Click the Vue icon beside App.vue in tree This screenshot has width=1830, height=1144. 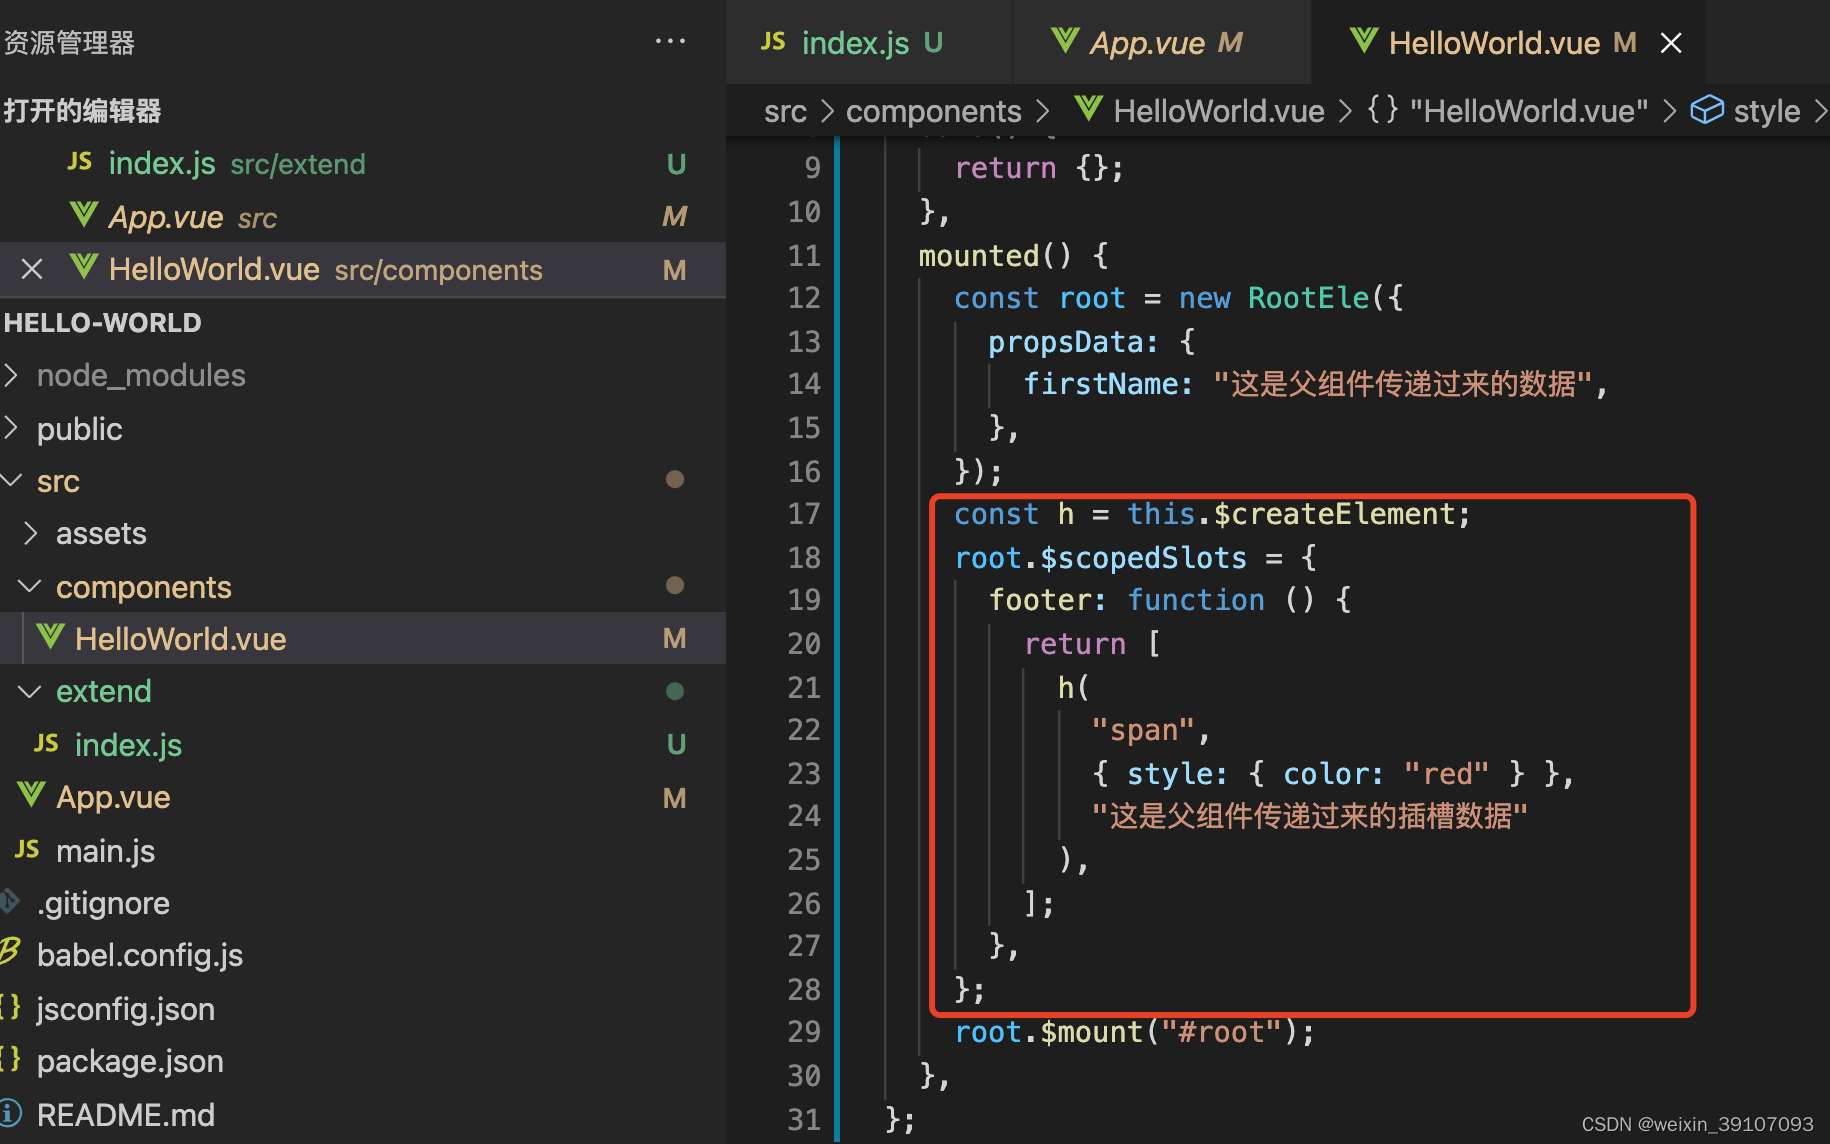[x=29, y=795]
